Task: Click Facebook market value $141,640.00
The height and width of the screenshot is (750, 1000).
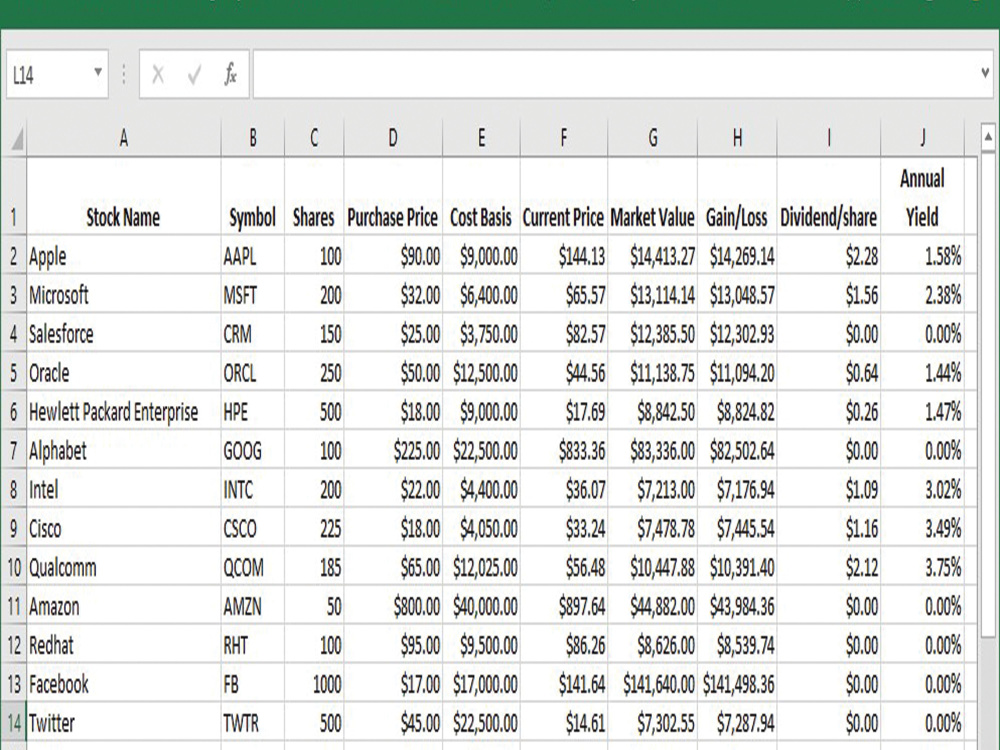Action: [652, 684]
